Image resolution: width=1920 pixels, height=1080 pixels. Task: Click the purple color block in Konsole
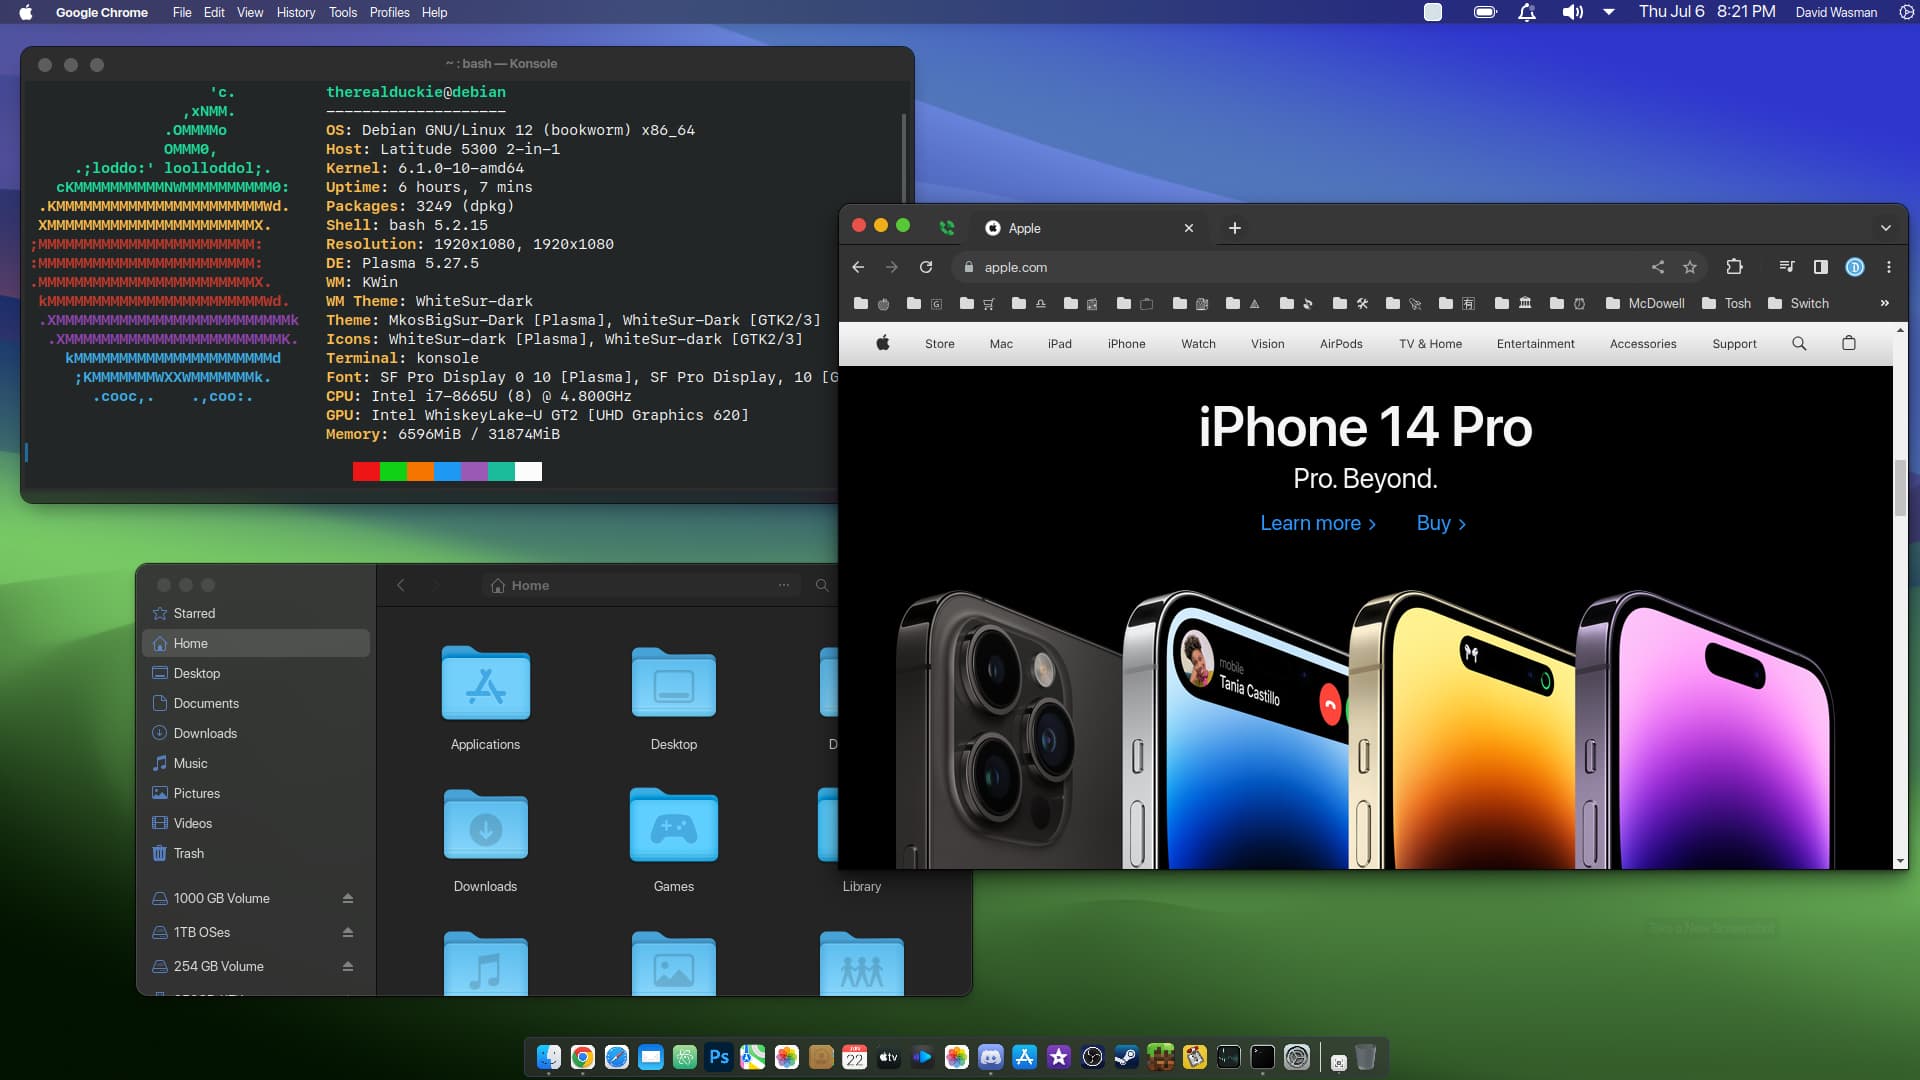(474, 471)
